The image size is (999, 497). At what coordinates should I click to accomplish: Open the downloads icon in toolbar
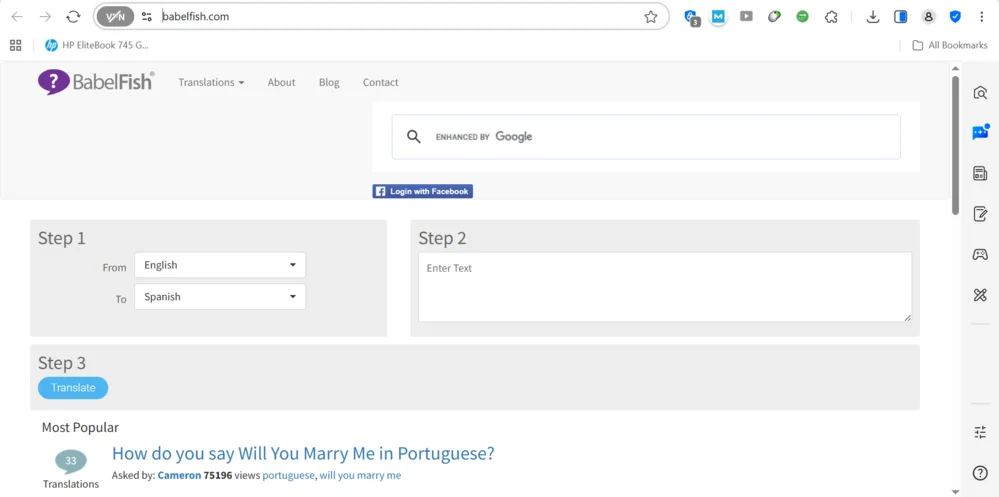point(873,17)
